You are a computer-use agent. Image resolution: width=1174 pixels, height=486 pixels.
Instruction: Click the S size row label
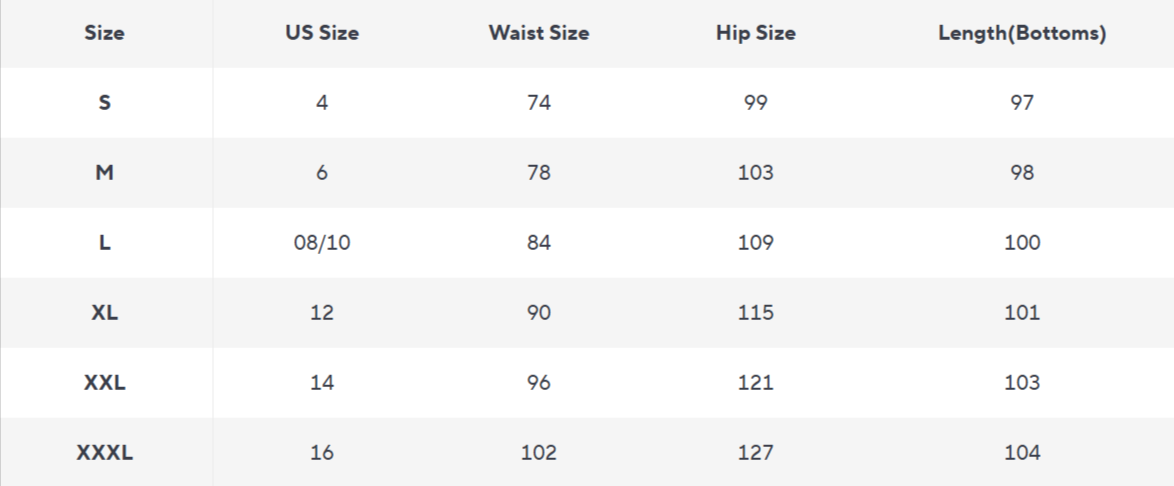tap(105, 102)
